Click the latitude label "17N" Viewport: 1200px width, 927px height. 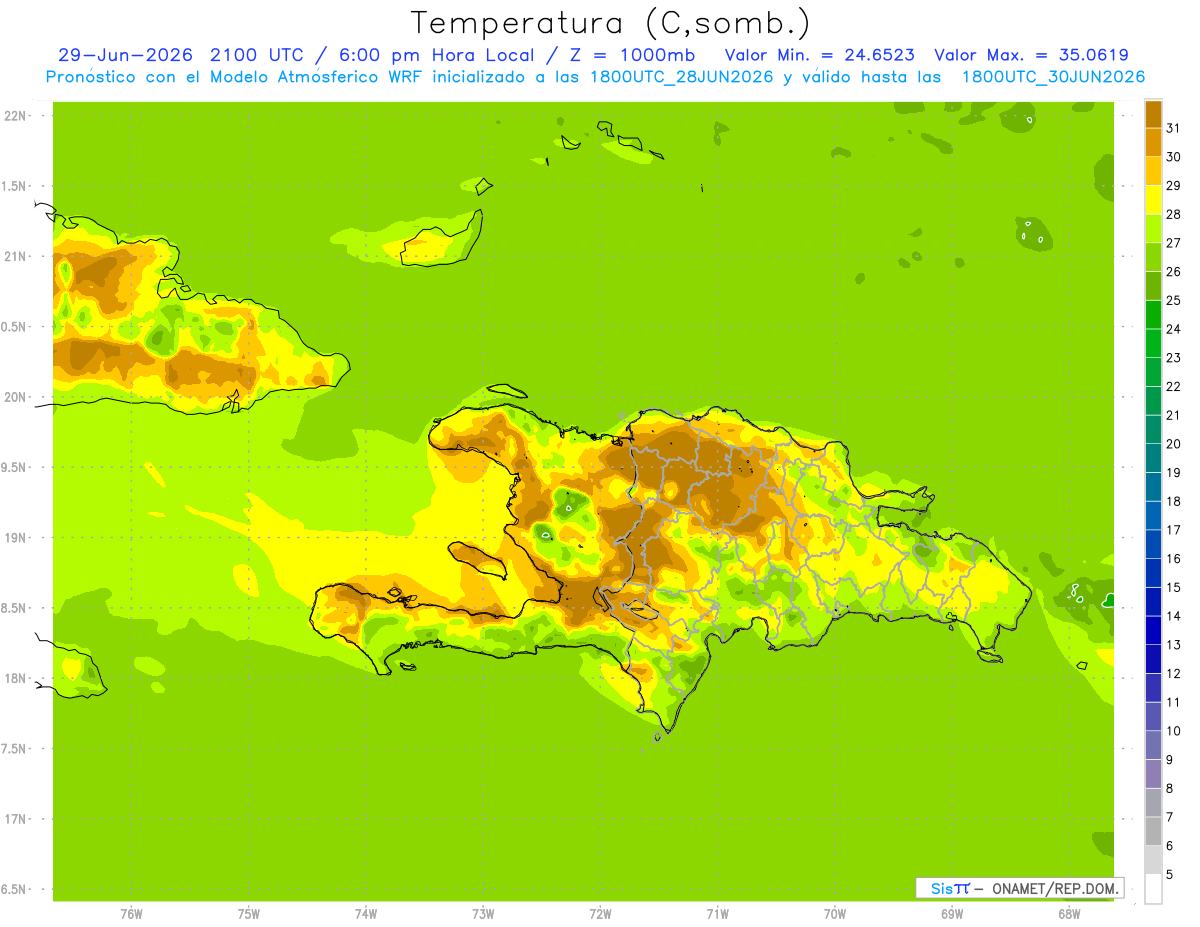coord(15,819)
